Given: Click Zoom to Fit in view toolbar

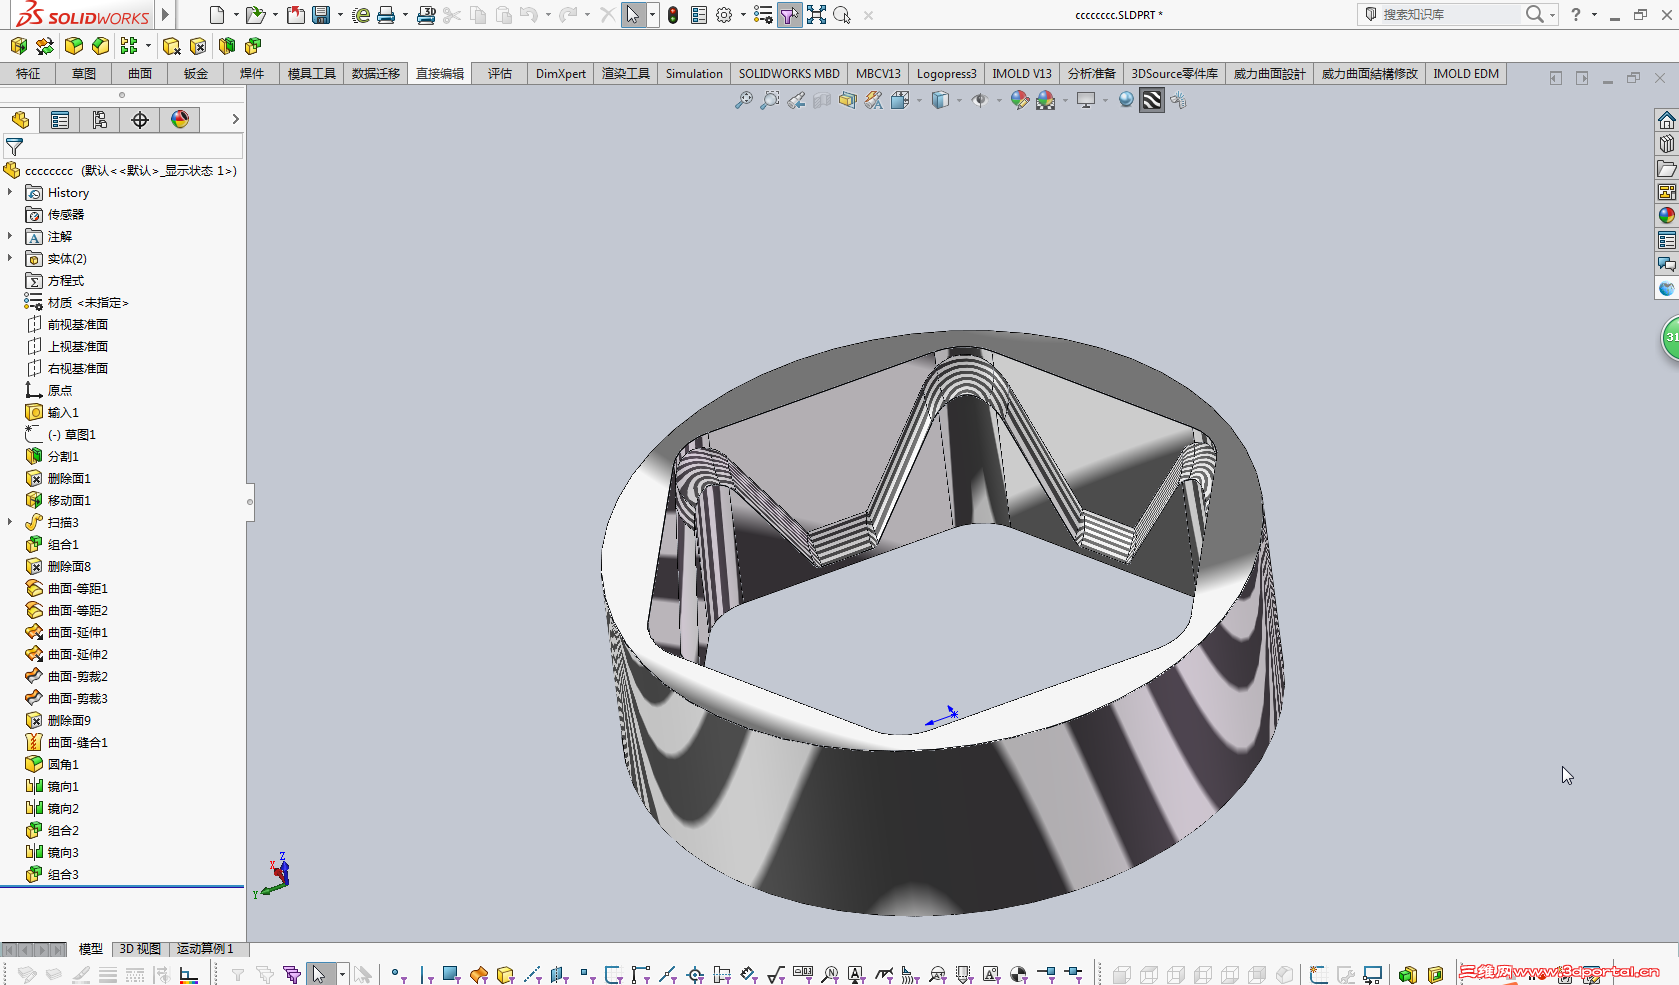Looking at the screenshot, I should click(743, 100).
